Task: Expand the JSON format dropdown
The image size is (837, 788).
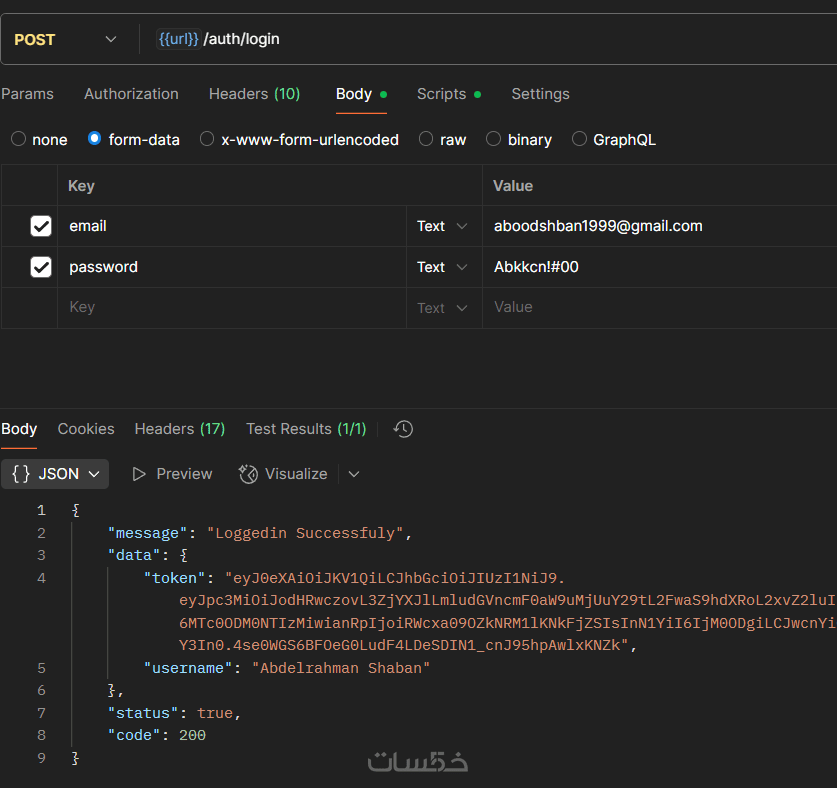Action: [x=55, y=474]
